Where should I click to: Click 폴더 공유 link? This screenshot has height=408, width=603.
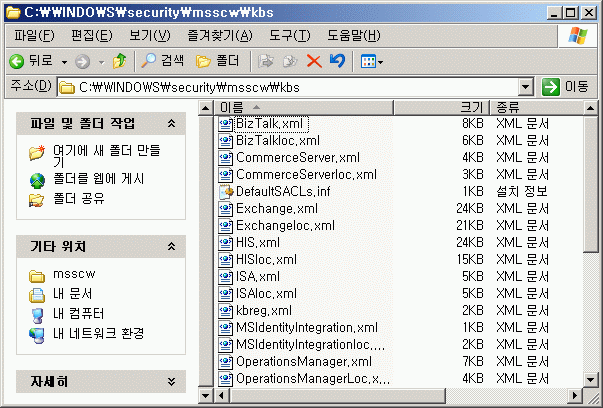(78, 198)
